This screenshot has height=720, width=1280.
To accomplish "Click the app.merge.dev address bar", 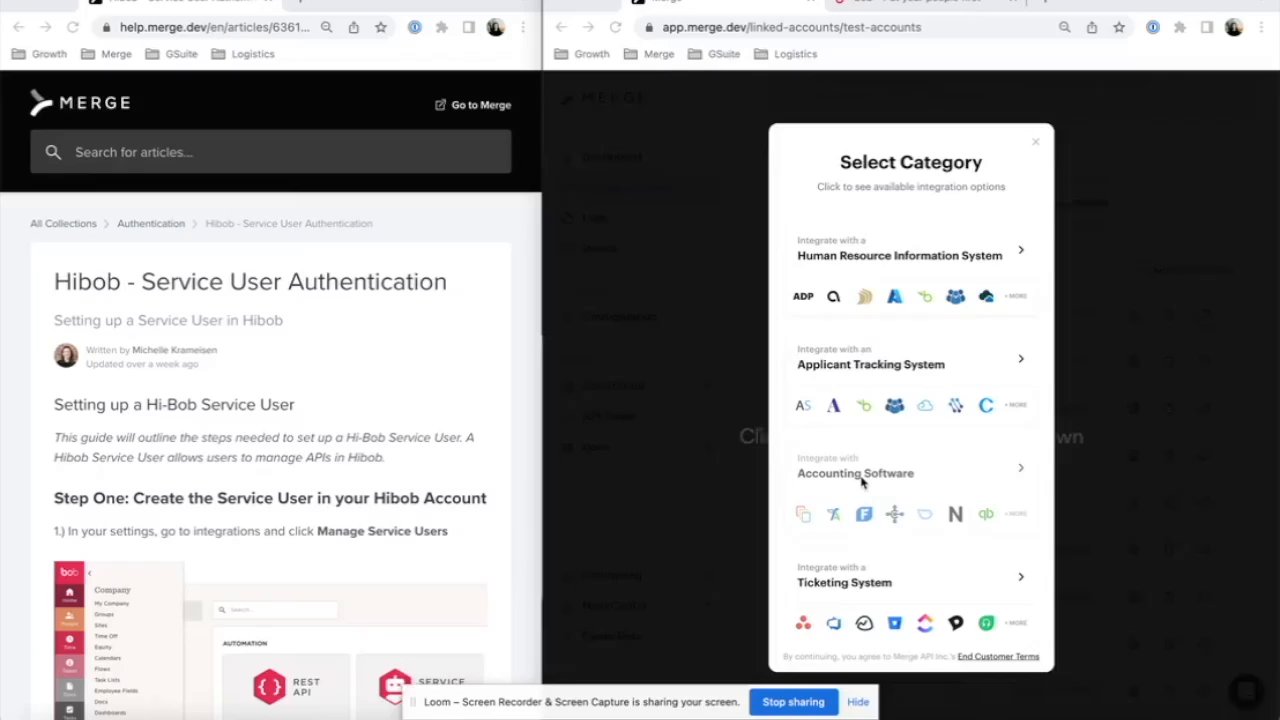I will pyautogui.click(x=790, y=27).
